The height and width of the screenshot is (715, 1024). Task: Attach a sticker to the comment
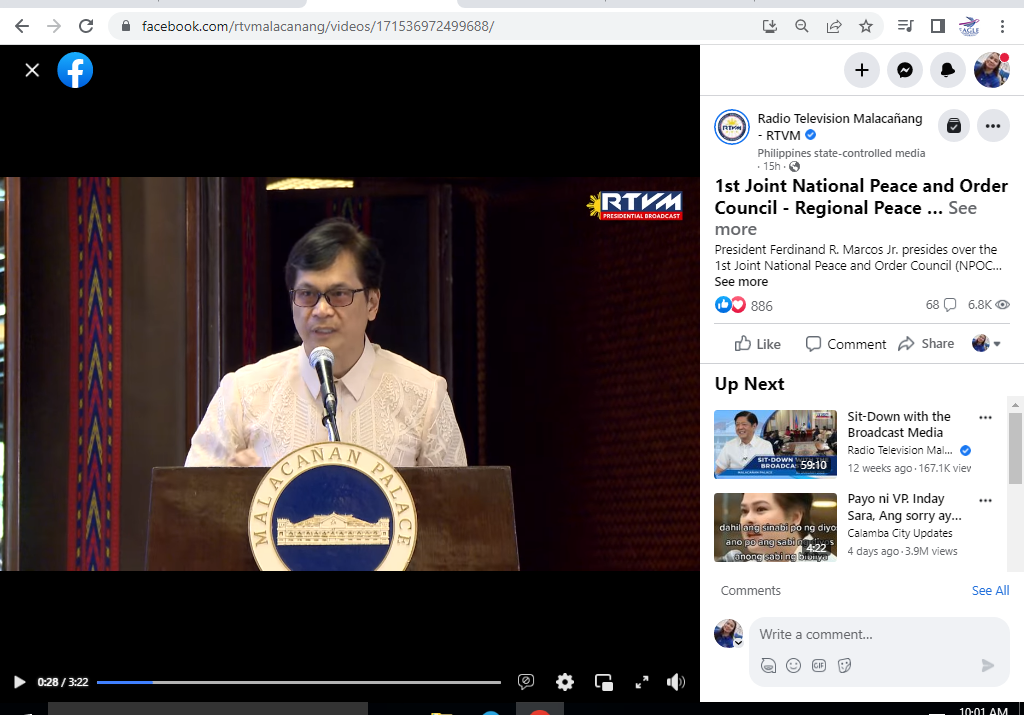click(x=844, y=665)
